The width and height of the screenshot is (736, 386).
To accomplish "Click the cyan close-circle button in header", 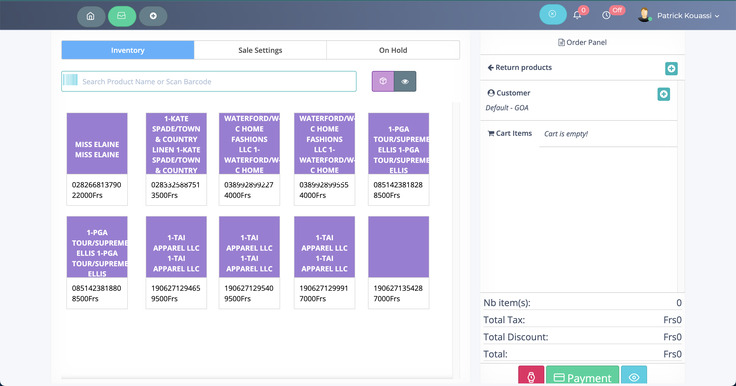I will pyautogui.click(x=552, y=15).
